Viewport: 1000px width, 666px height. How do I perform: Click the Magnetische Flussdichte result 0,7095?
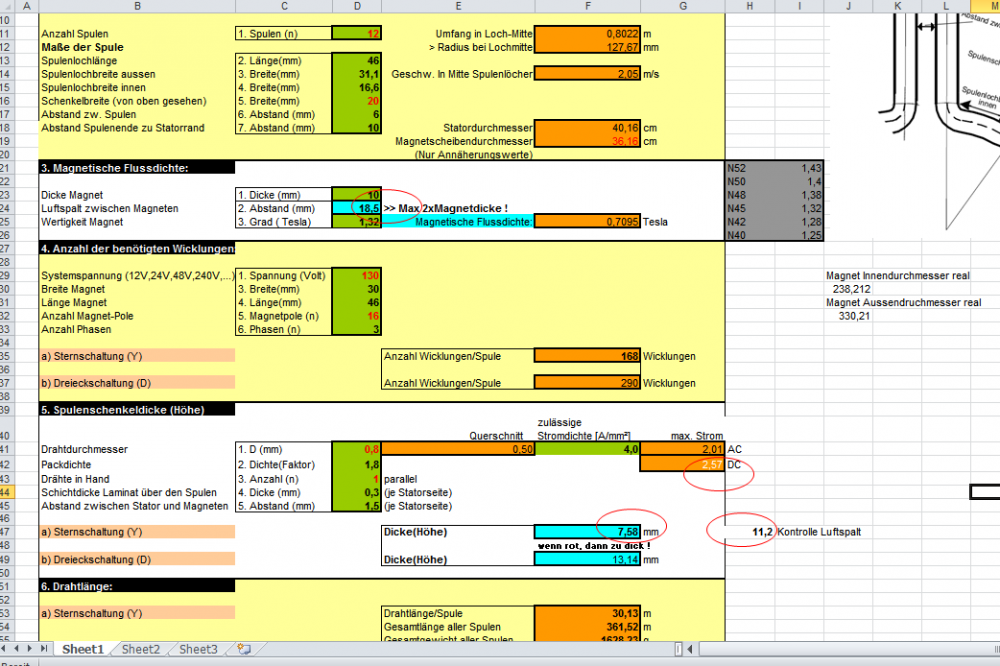pyautogui.click(x=587, y=222)
